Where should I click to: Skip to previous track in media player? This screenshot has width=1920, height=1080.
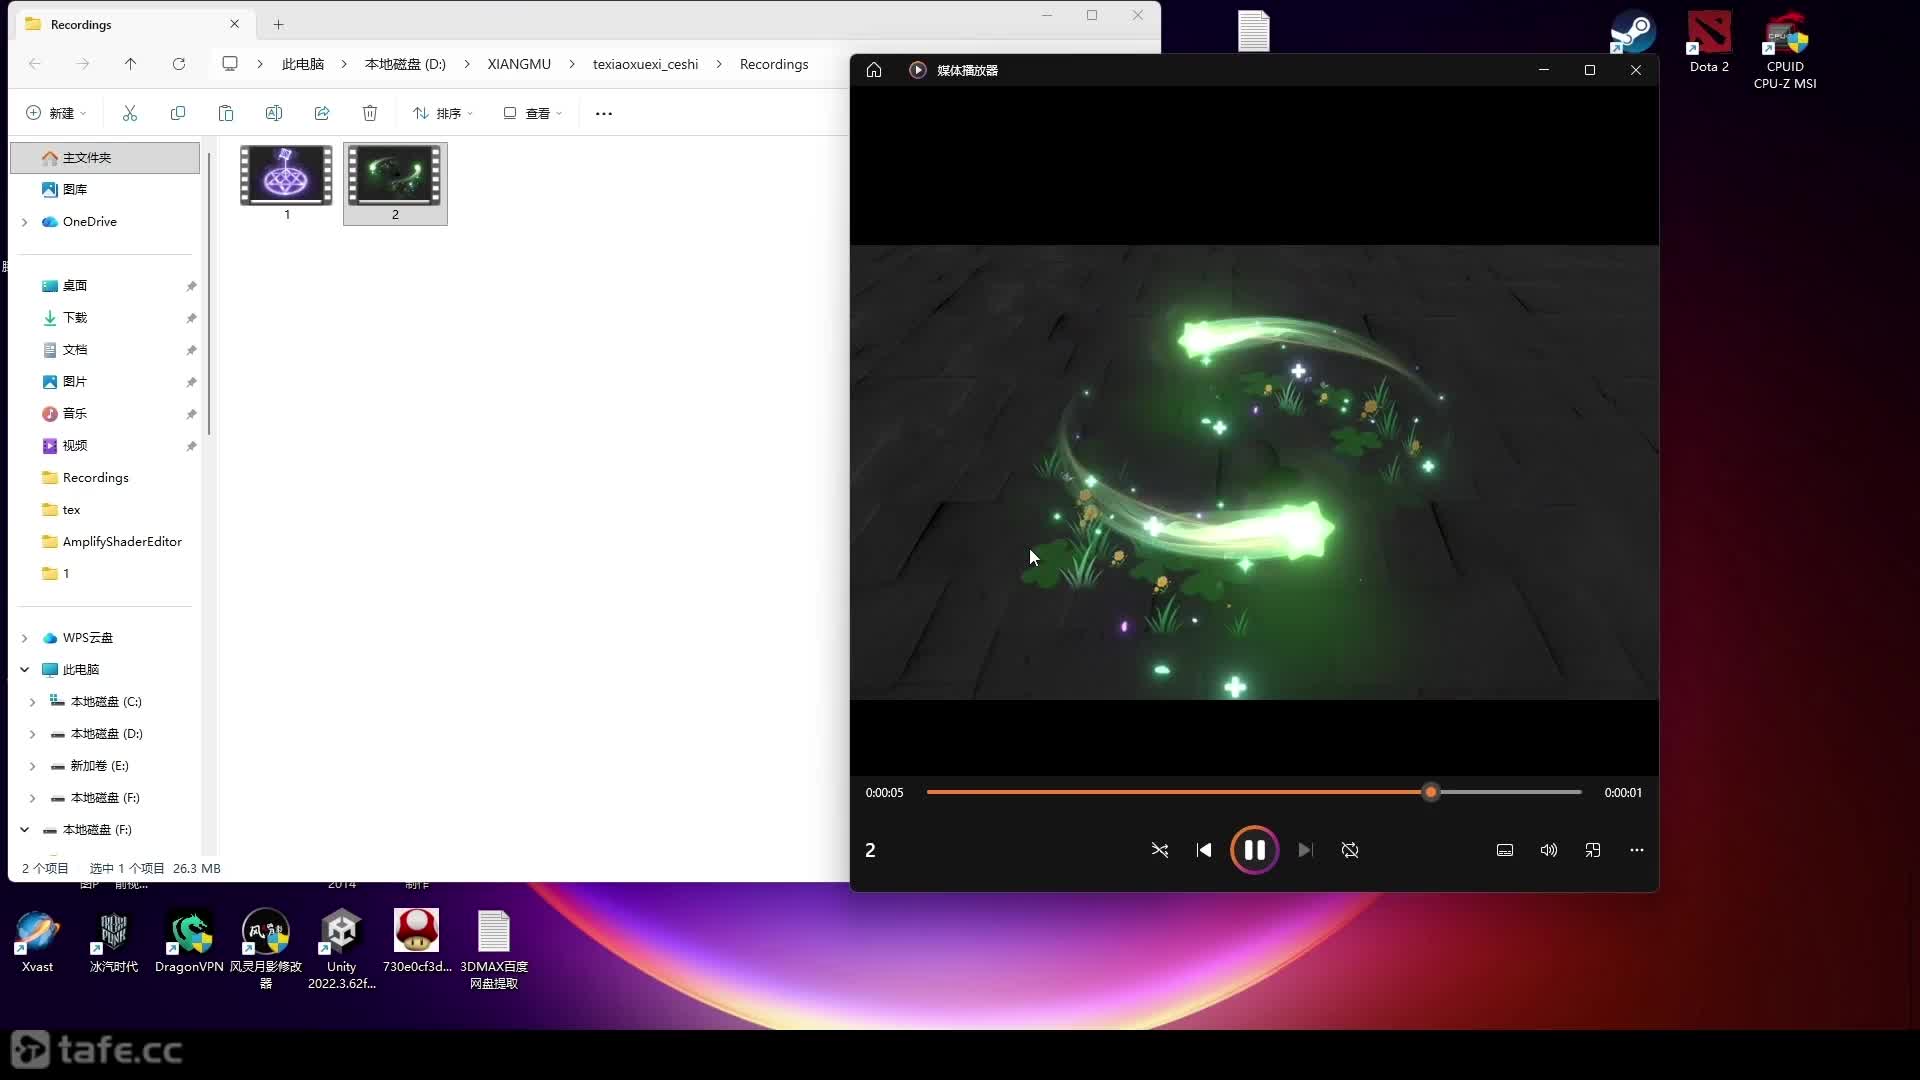1204,850
